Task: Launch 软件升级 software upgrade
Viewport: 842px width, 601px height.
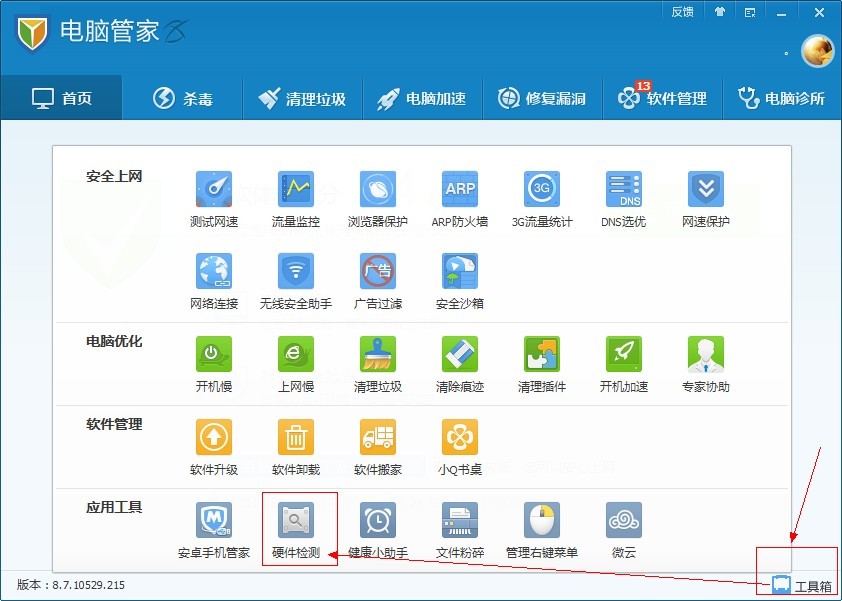Action: [x=214, y=448]
